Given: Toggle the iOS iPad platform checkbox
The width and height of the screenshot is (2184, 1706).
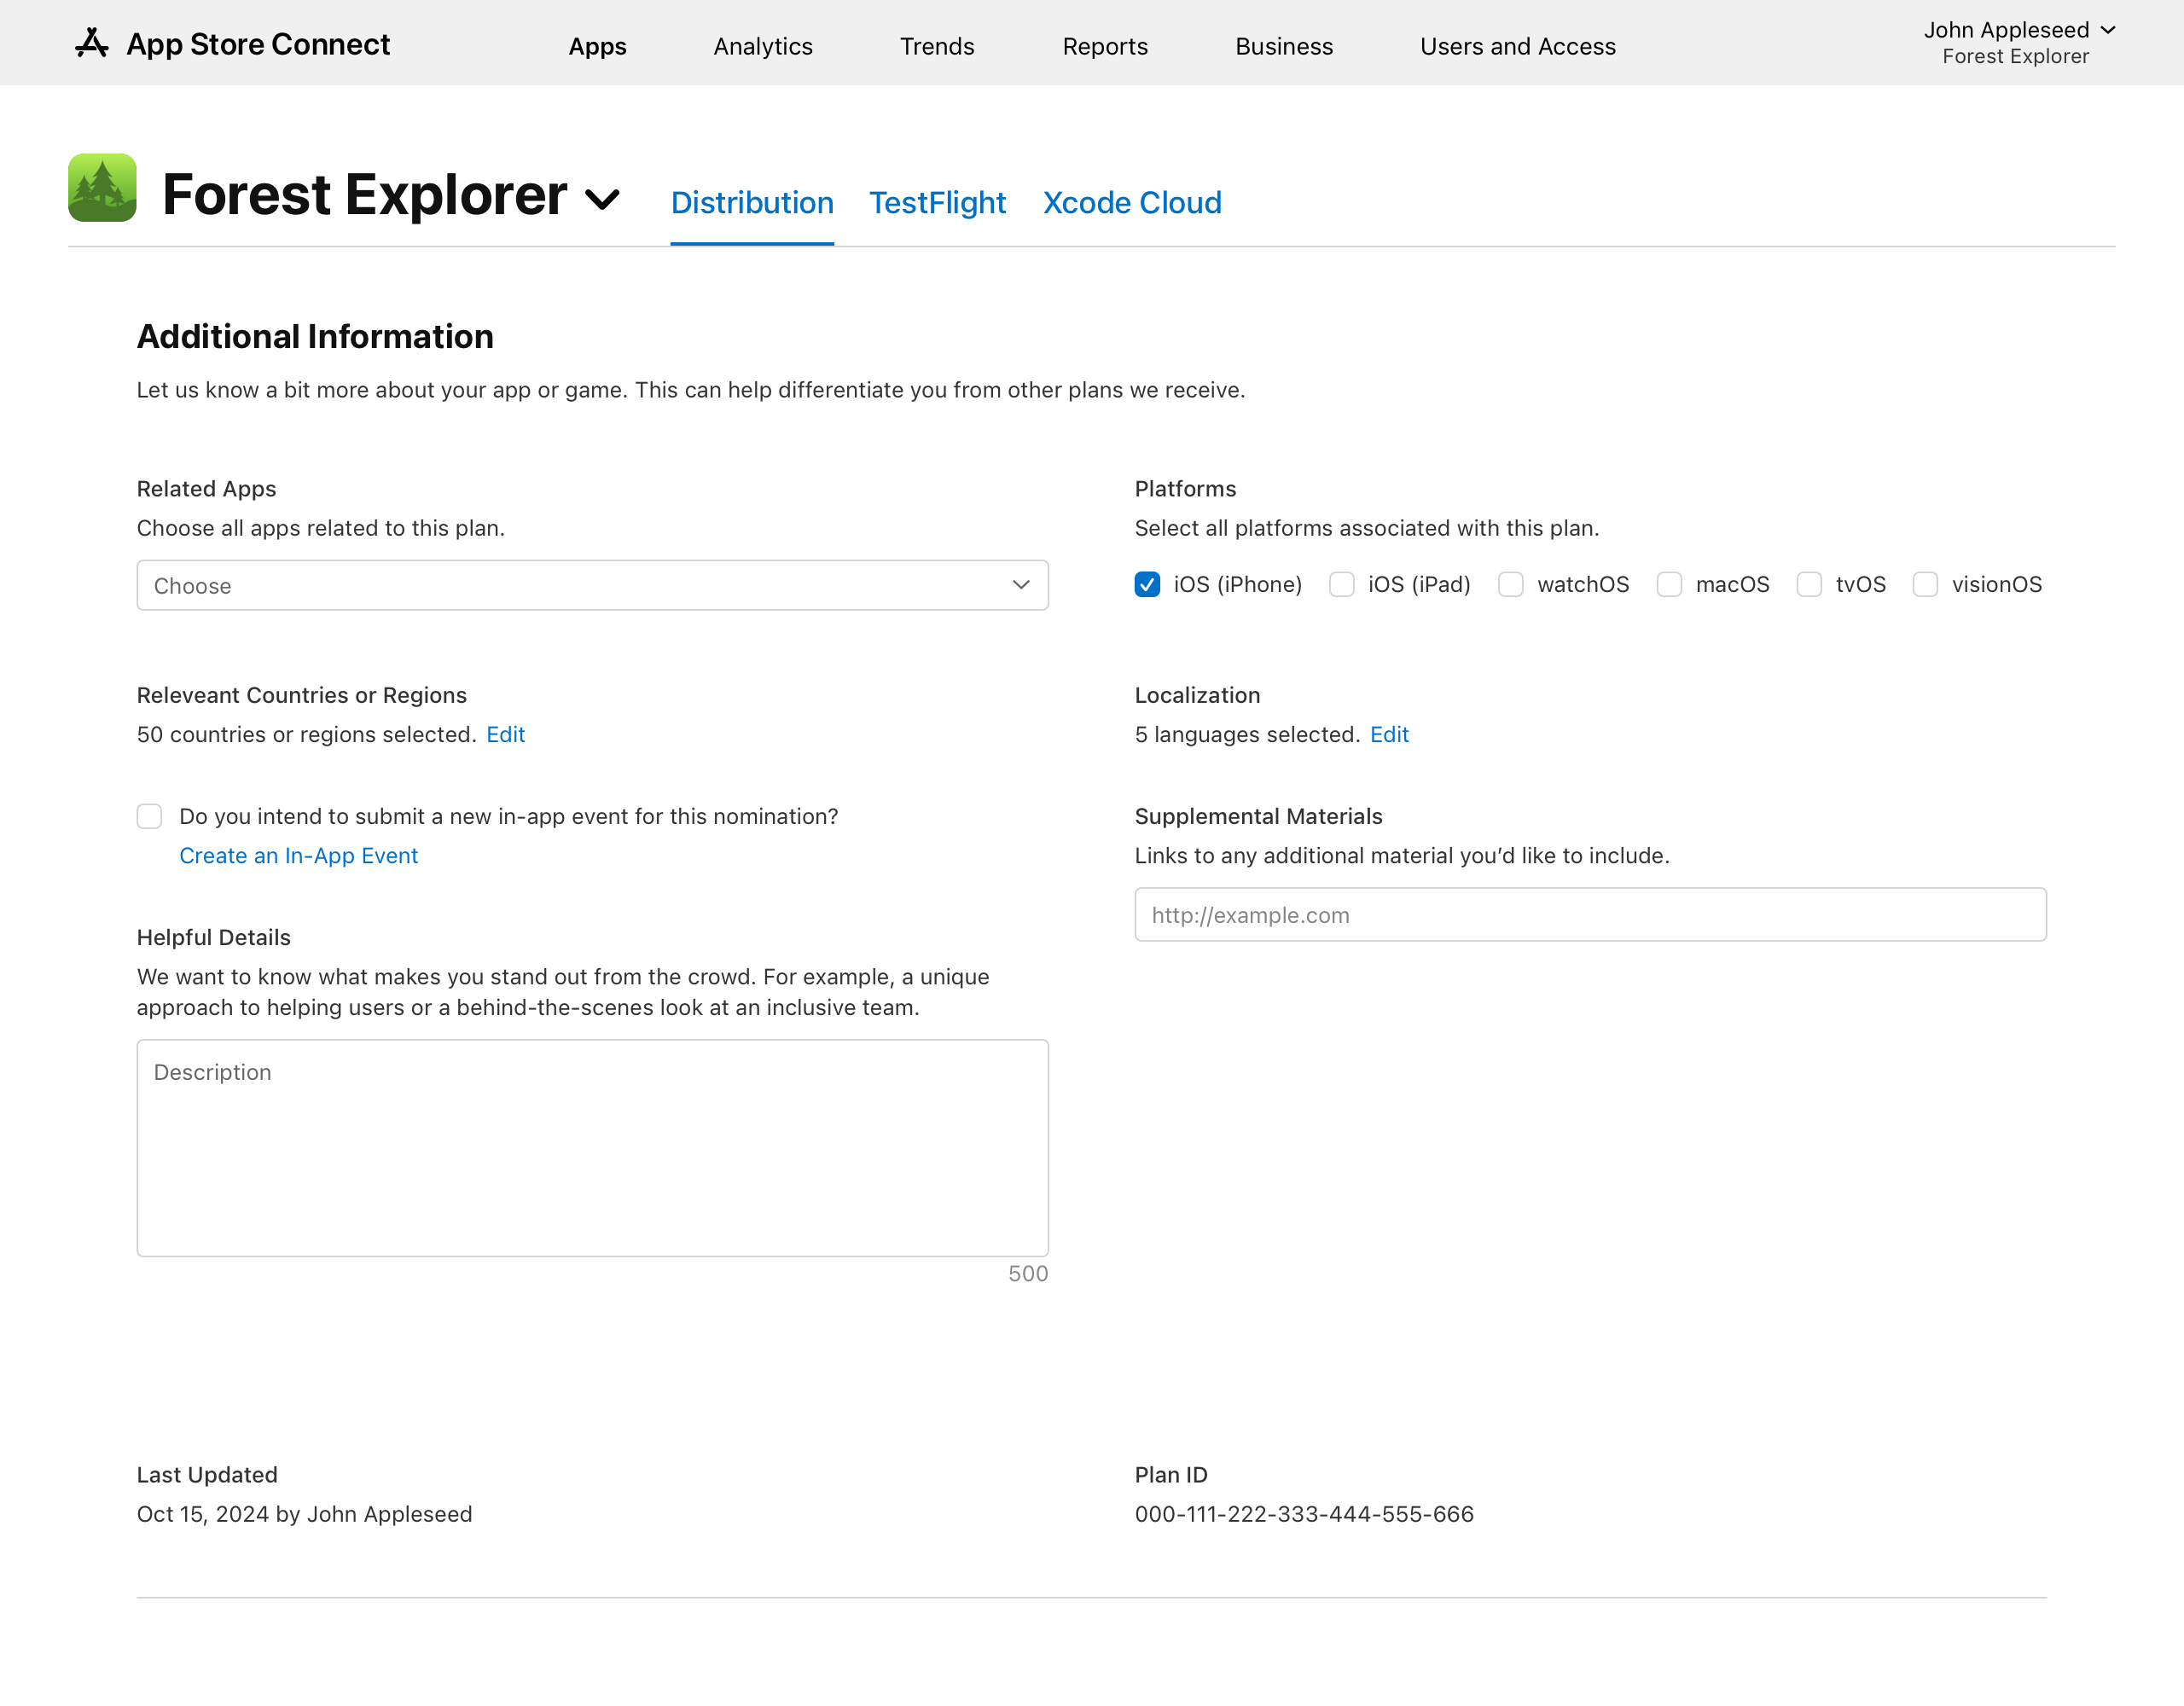Looking at the screenshot, I should point(1342,583).
